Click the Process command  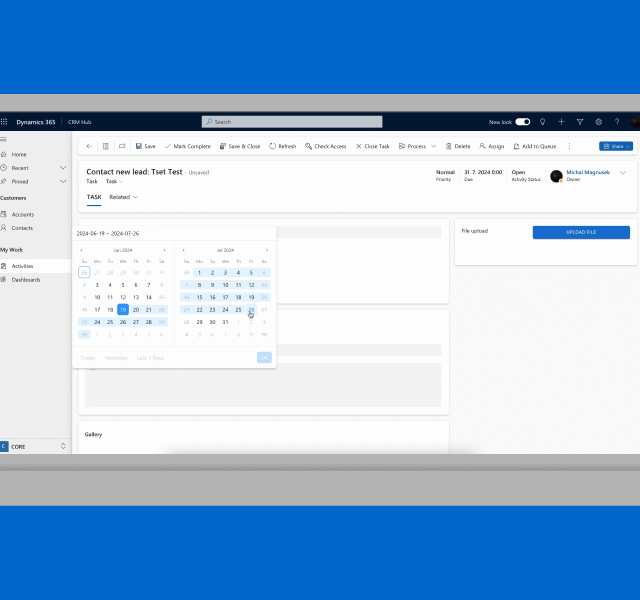pos(412,146)
